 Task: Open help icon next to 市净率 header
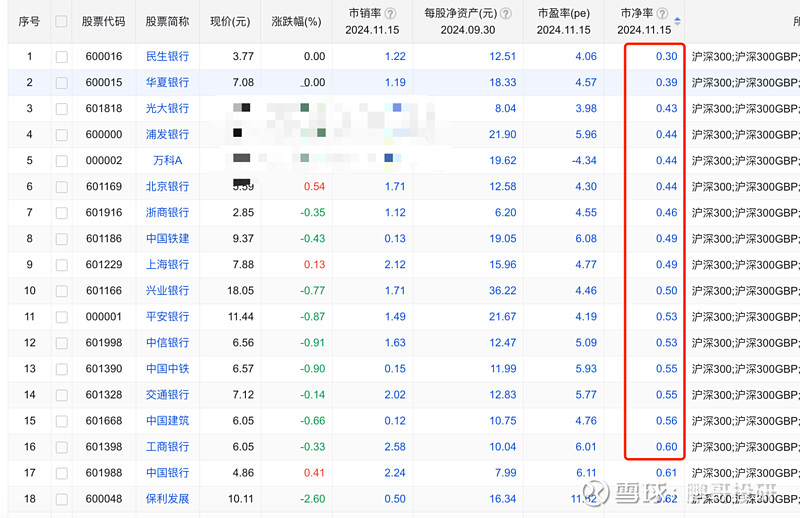tap(662, 14)
